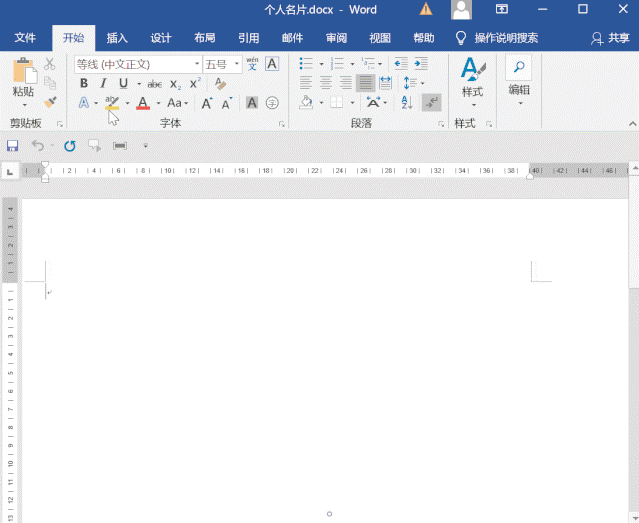Apply yellow text highlight color

(x=112, y=103)
